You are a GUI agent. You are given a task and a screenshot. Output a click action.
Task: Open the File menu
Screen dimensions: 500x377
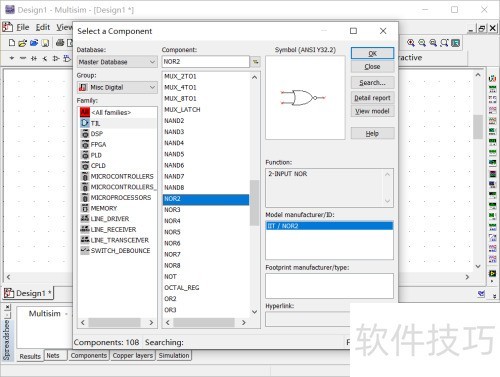(23, 27)
